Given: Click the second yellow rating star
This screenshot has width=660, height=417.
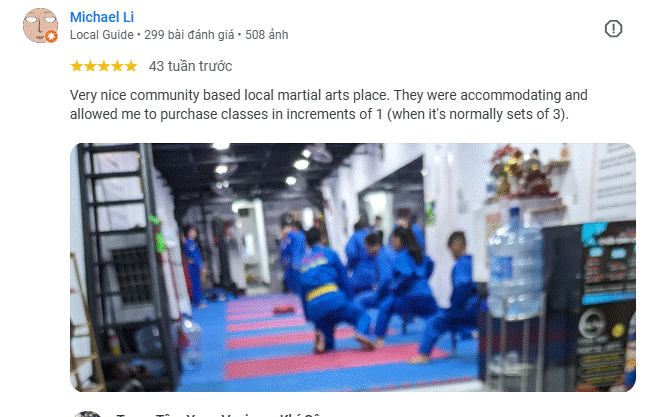Looking at the screenshot, I should [x=90, y=66].
